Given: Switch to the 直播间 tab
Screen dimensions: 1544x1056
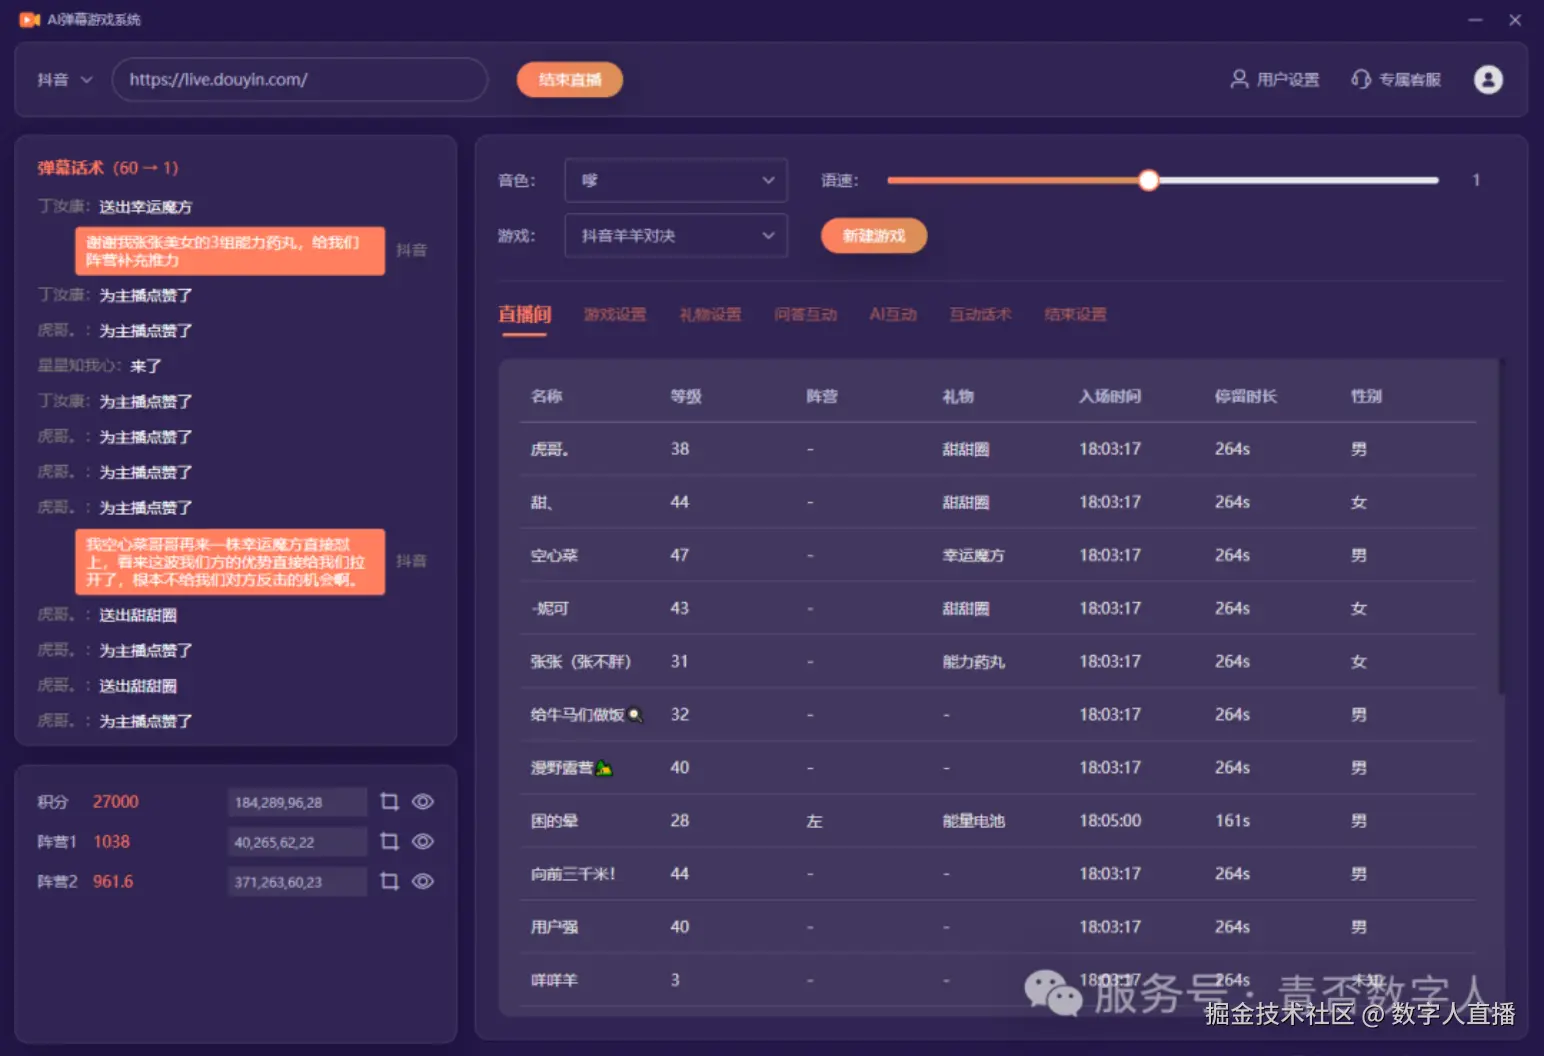Looking at the screenshot, I should (524, 314).
